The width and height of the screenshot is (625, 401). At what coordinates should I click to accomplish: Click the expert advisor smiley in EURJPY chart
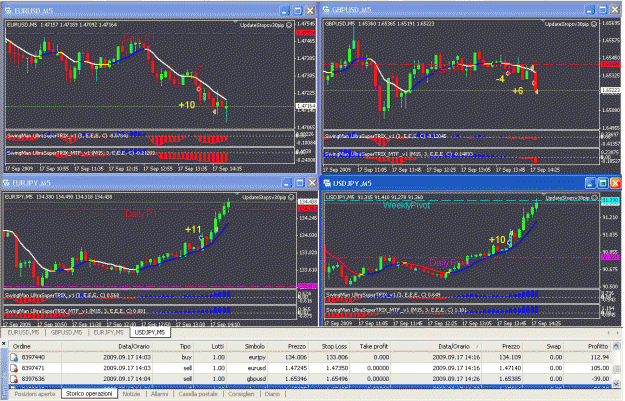click(291, 197)
